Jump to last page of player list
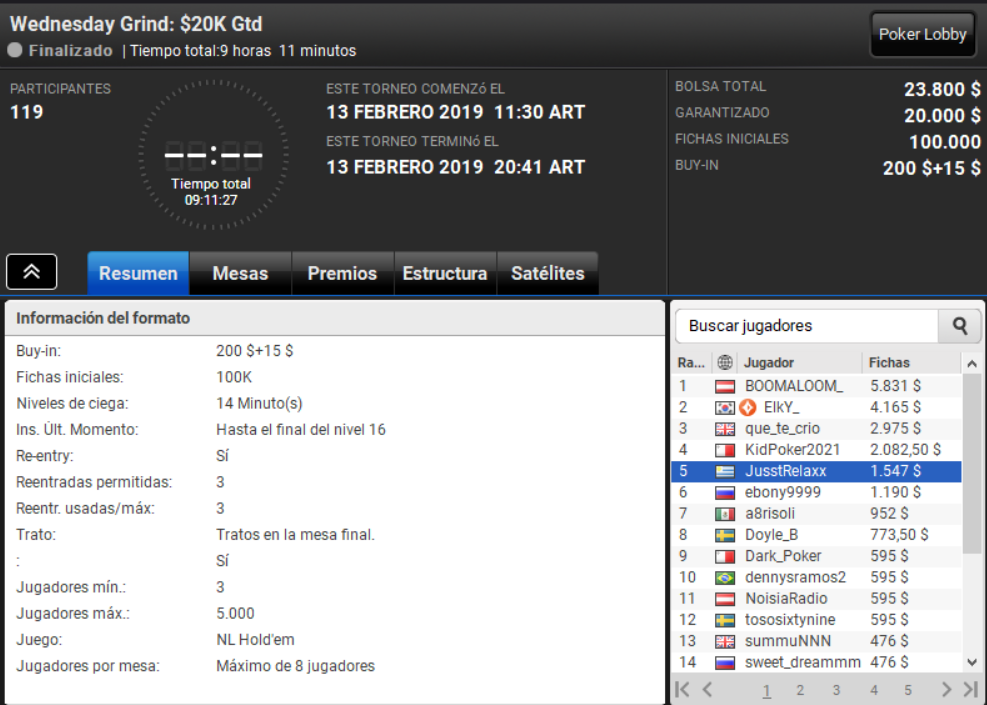 (971, 689)
